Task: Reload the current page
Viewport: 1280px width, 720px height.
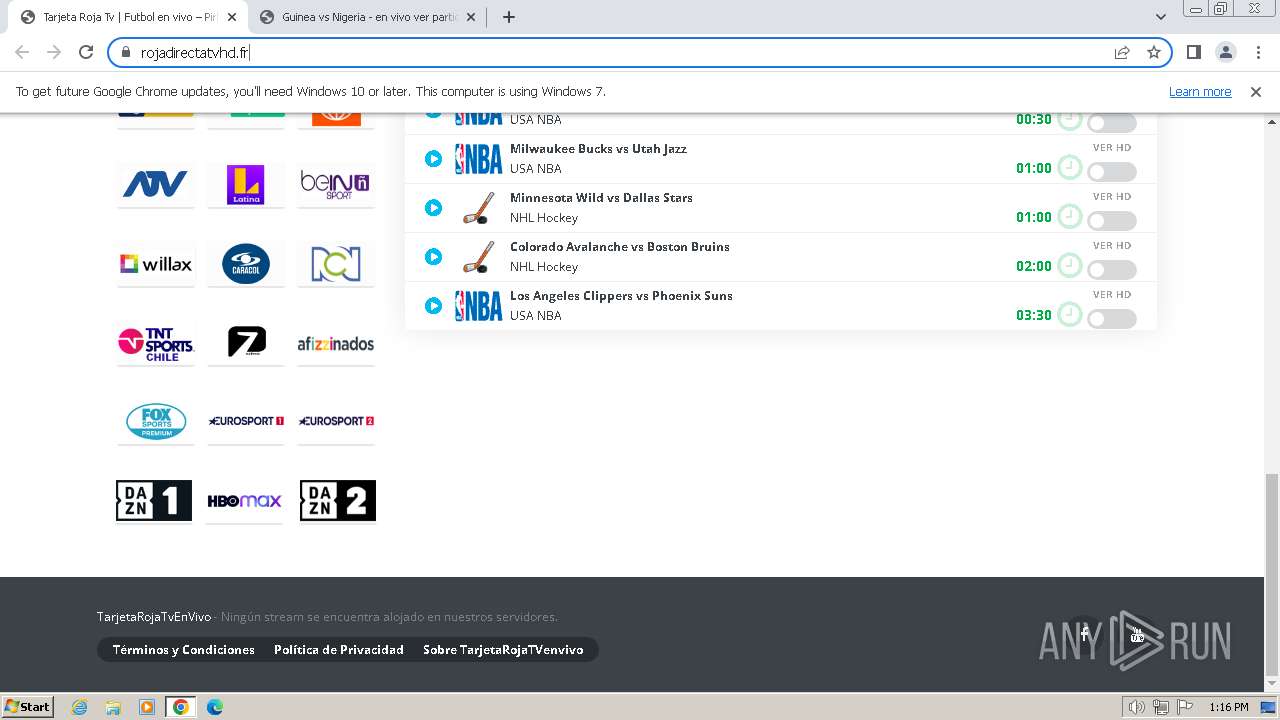Action: (86, 52)
